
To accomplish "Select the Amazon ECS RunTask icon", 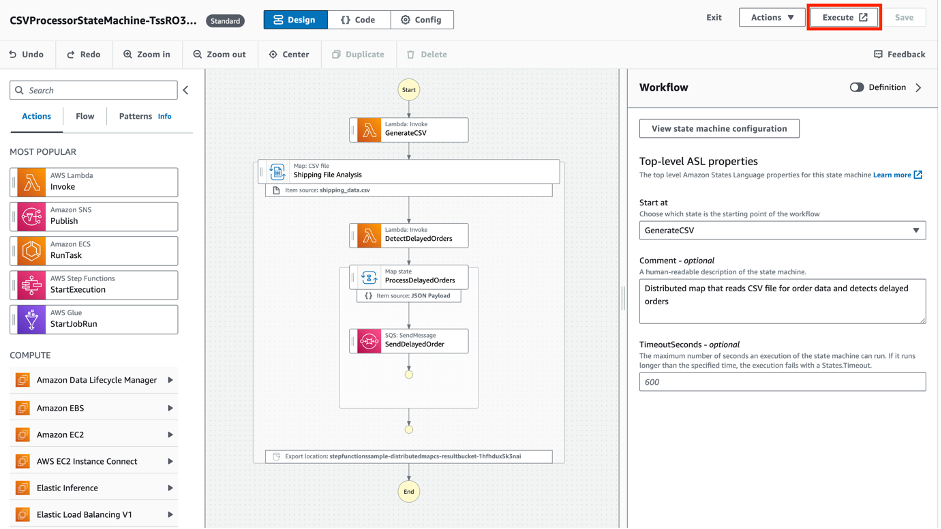I will point(31,251).
